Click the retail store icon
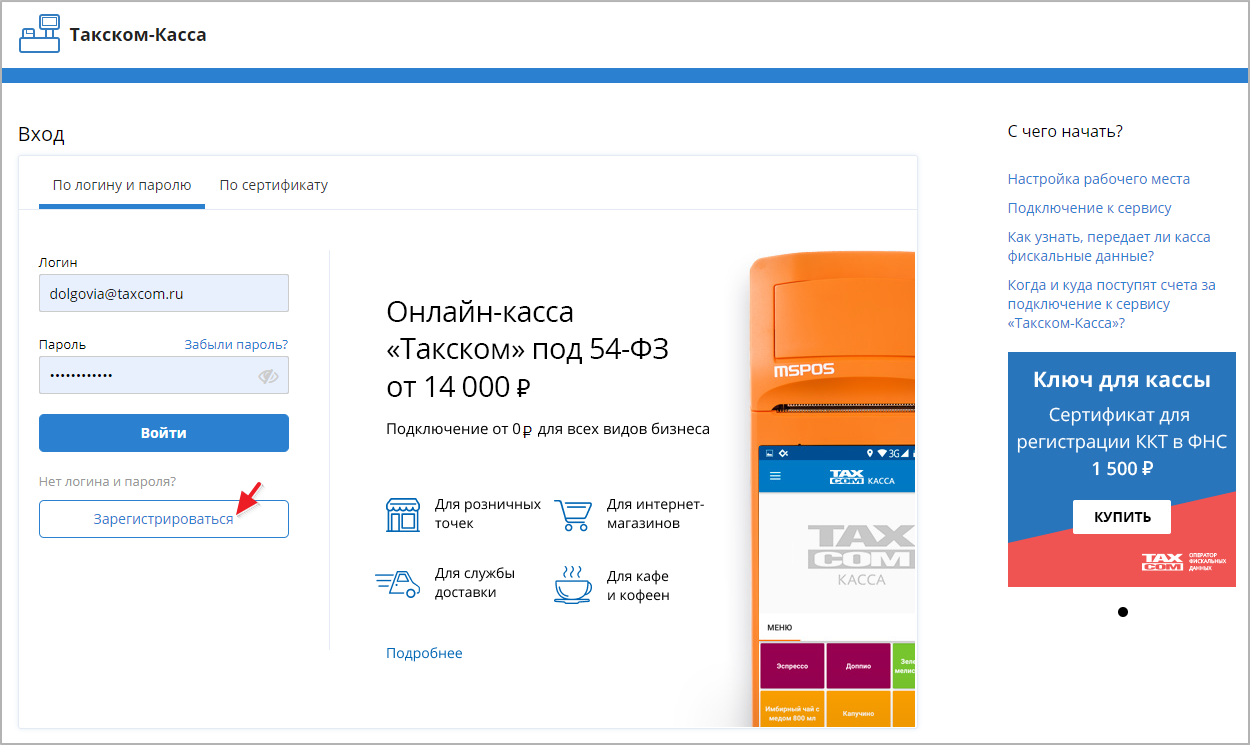 (x=403, y=514)
